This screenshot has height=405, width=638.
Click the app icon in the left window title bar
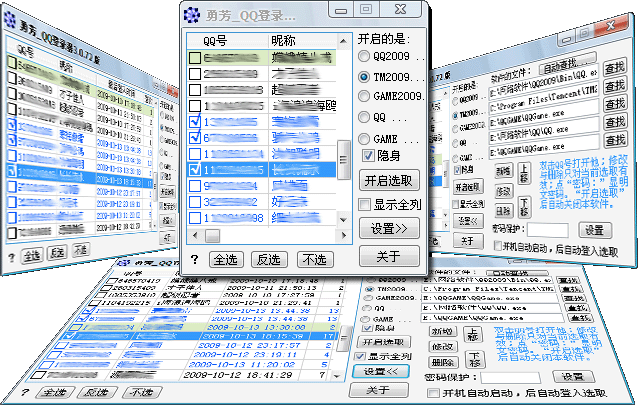coord(10,20)
